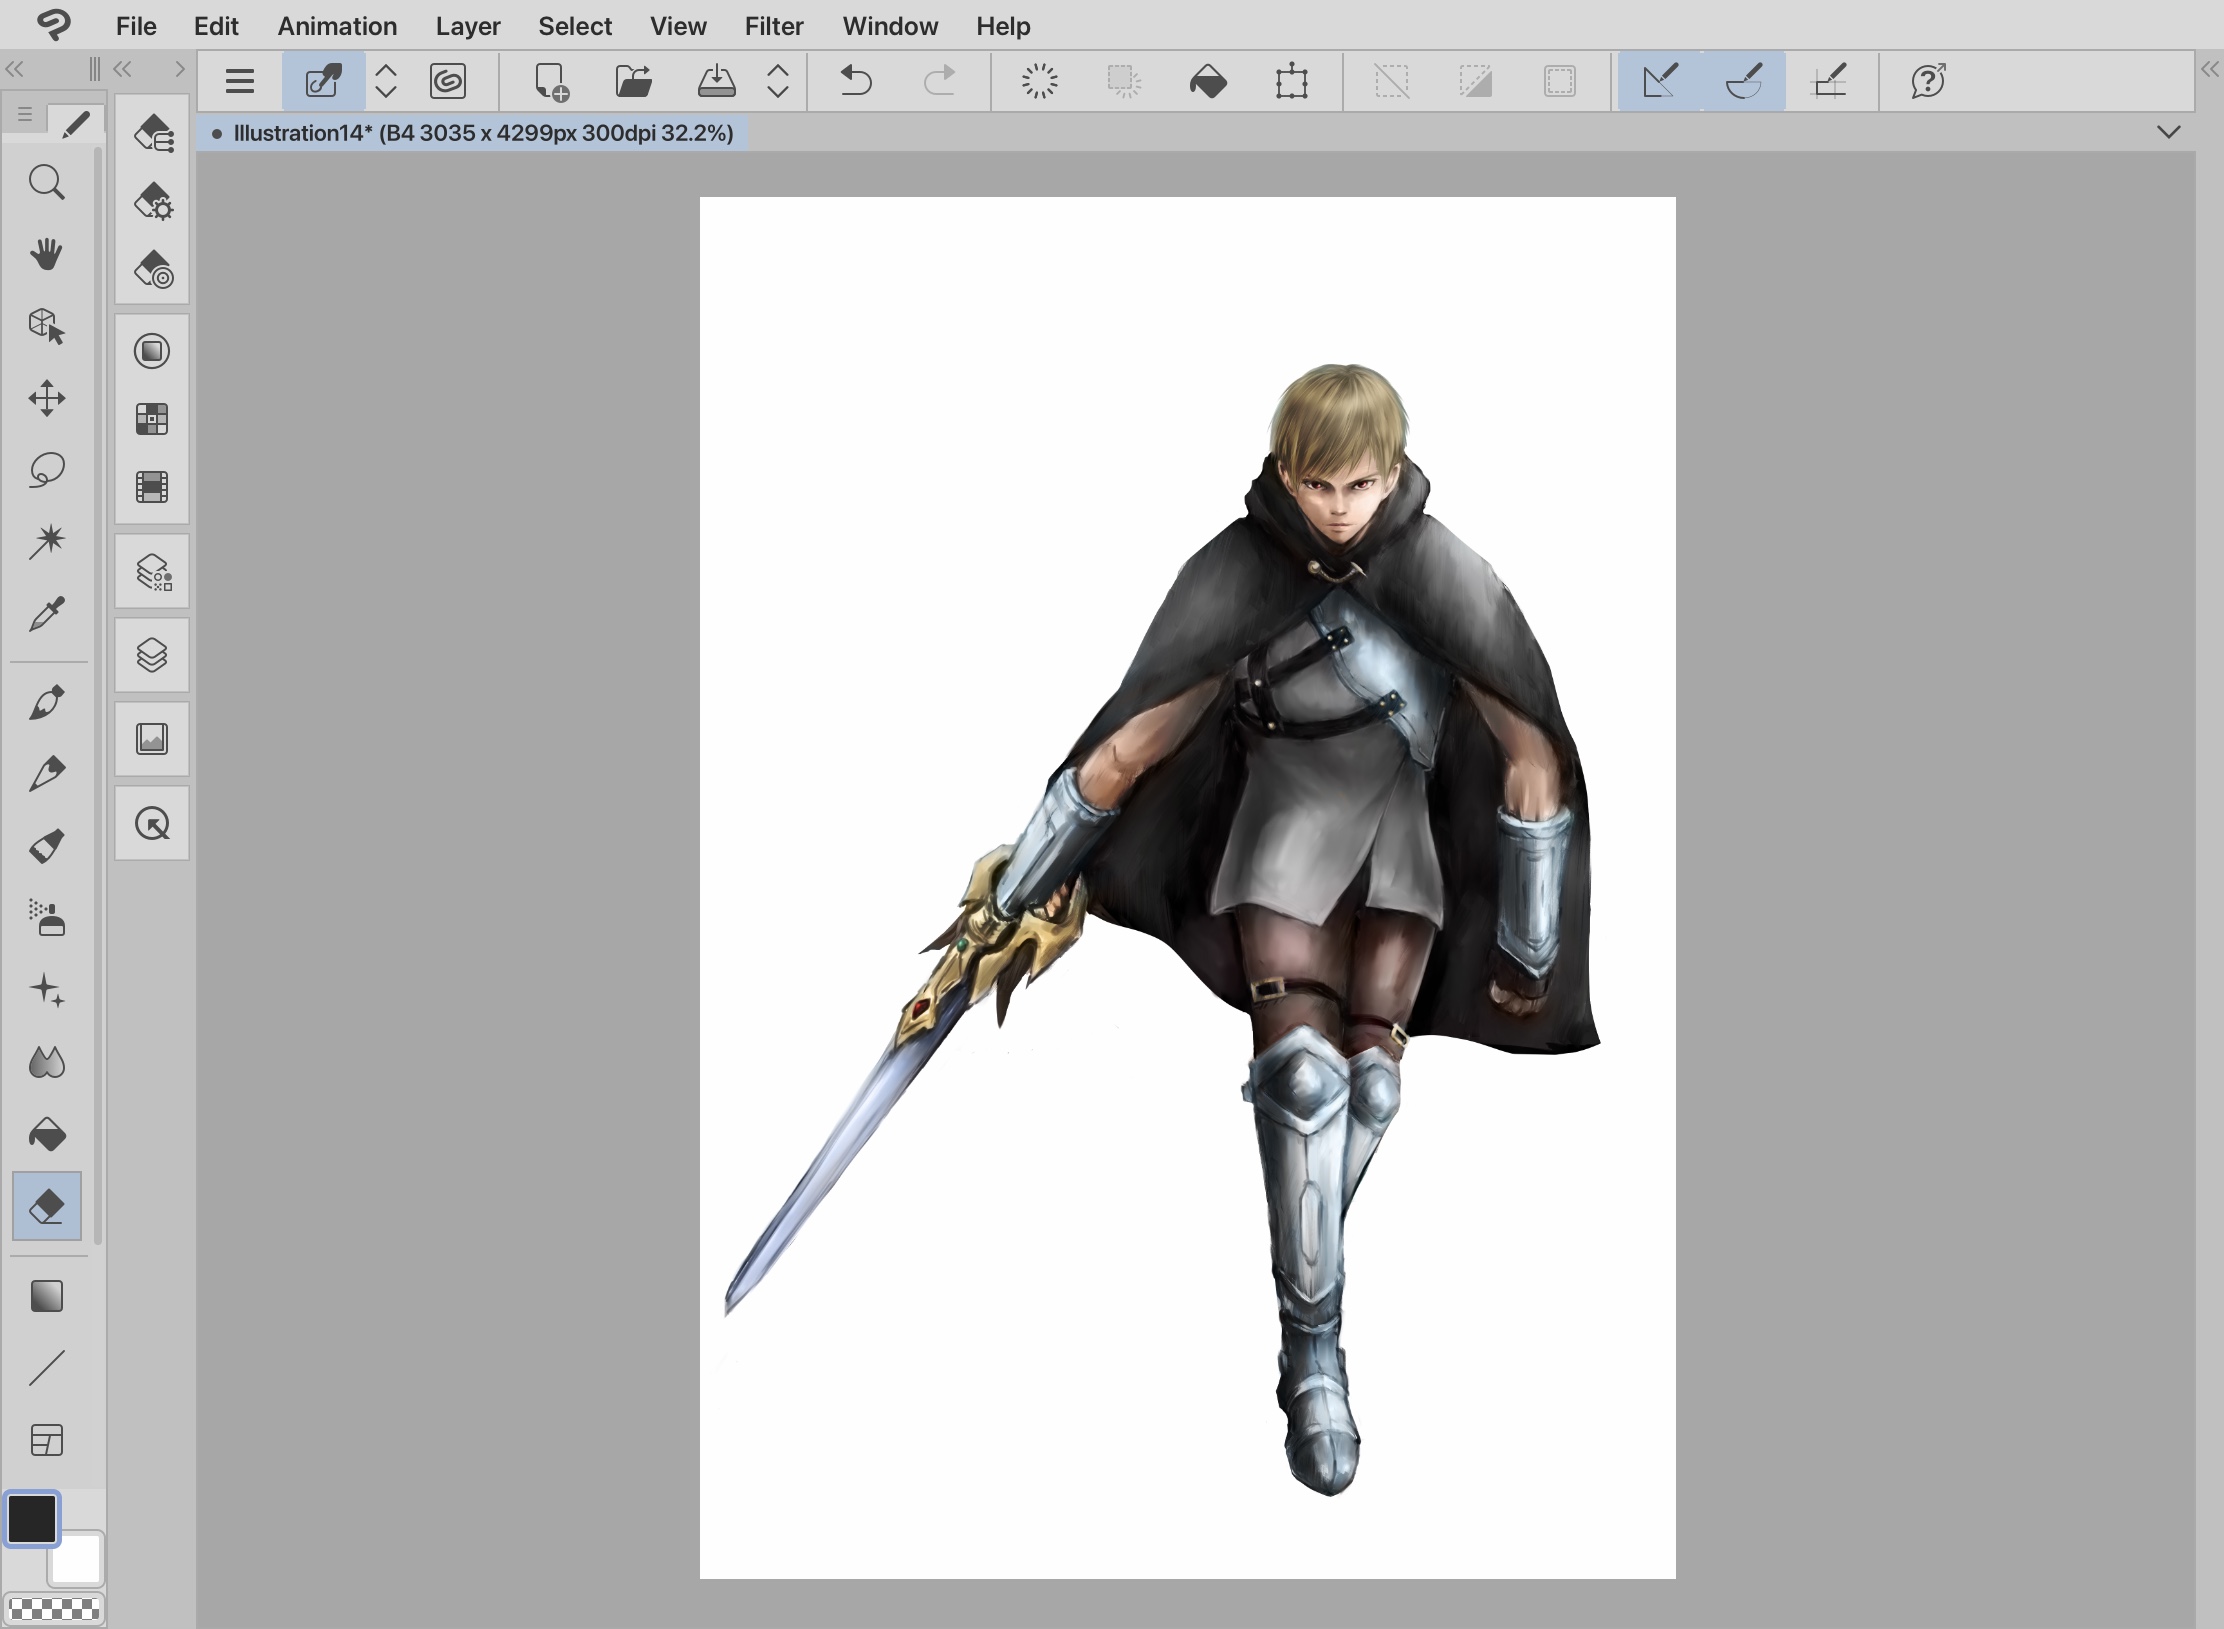Create a new canvas document

tap(551, 81)
